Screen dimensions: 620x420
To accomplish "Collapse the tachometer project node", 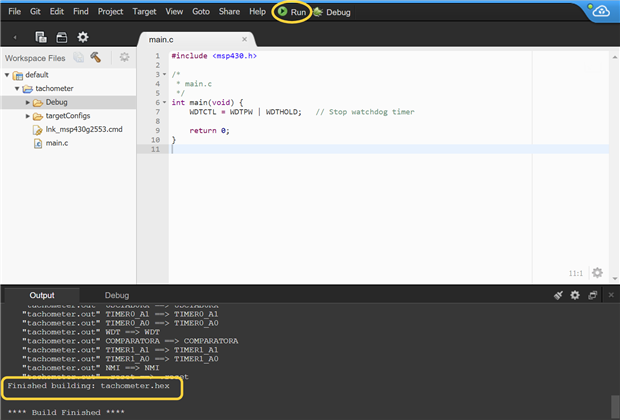I will click(x=17, y=88).
